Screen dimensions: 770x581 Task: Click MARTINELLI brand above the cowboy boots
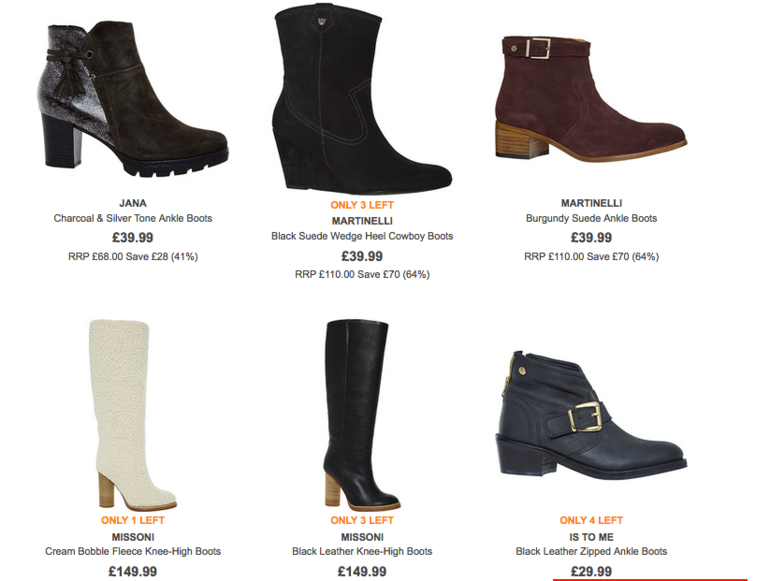(x=362, y=221)
